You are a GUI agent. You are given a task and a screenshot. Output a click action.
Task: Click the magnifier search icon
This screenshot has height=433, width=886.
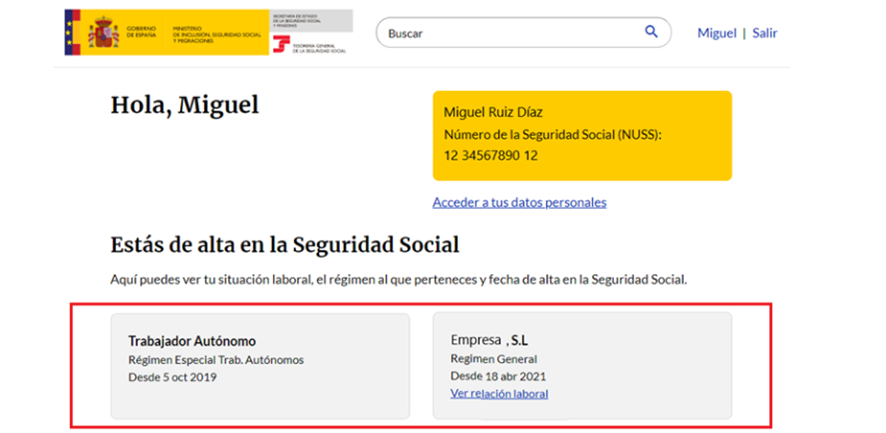pyautogui.click(x=651, y=32)
